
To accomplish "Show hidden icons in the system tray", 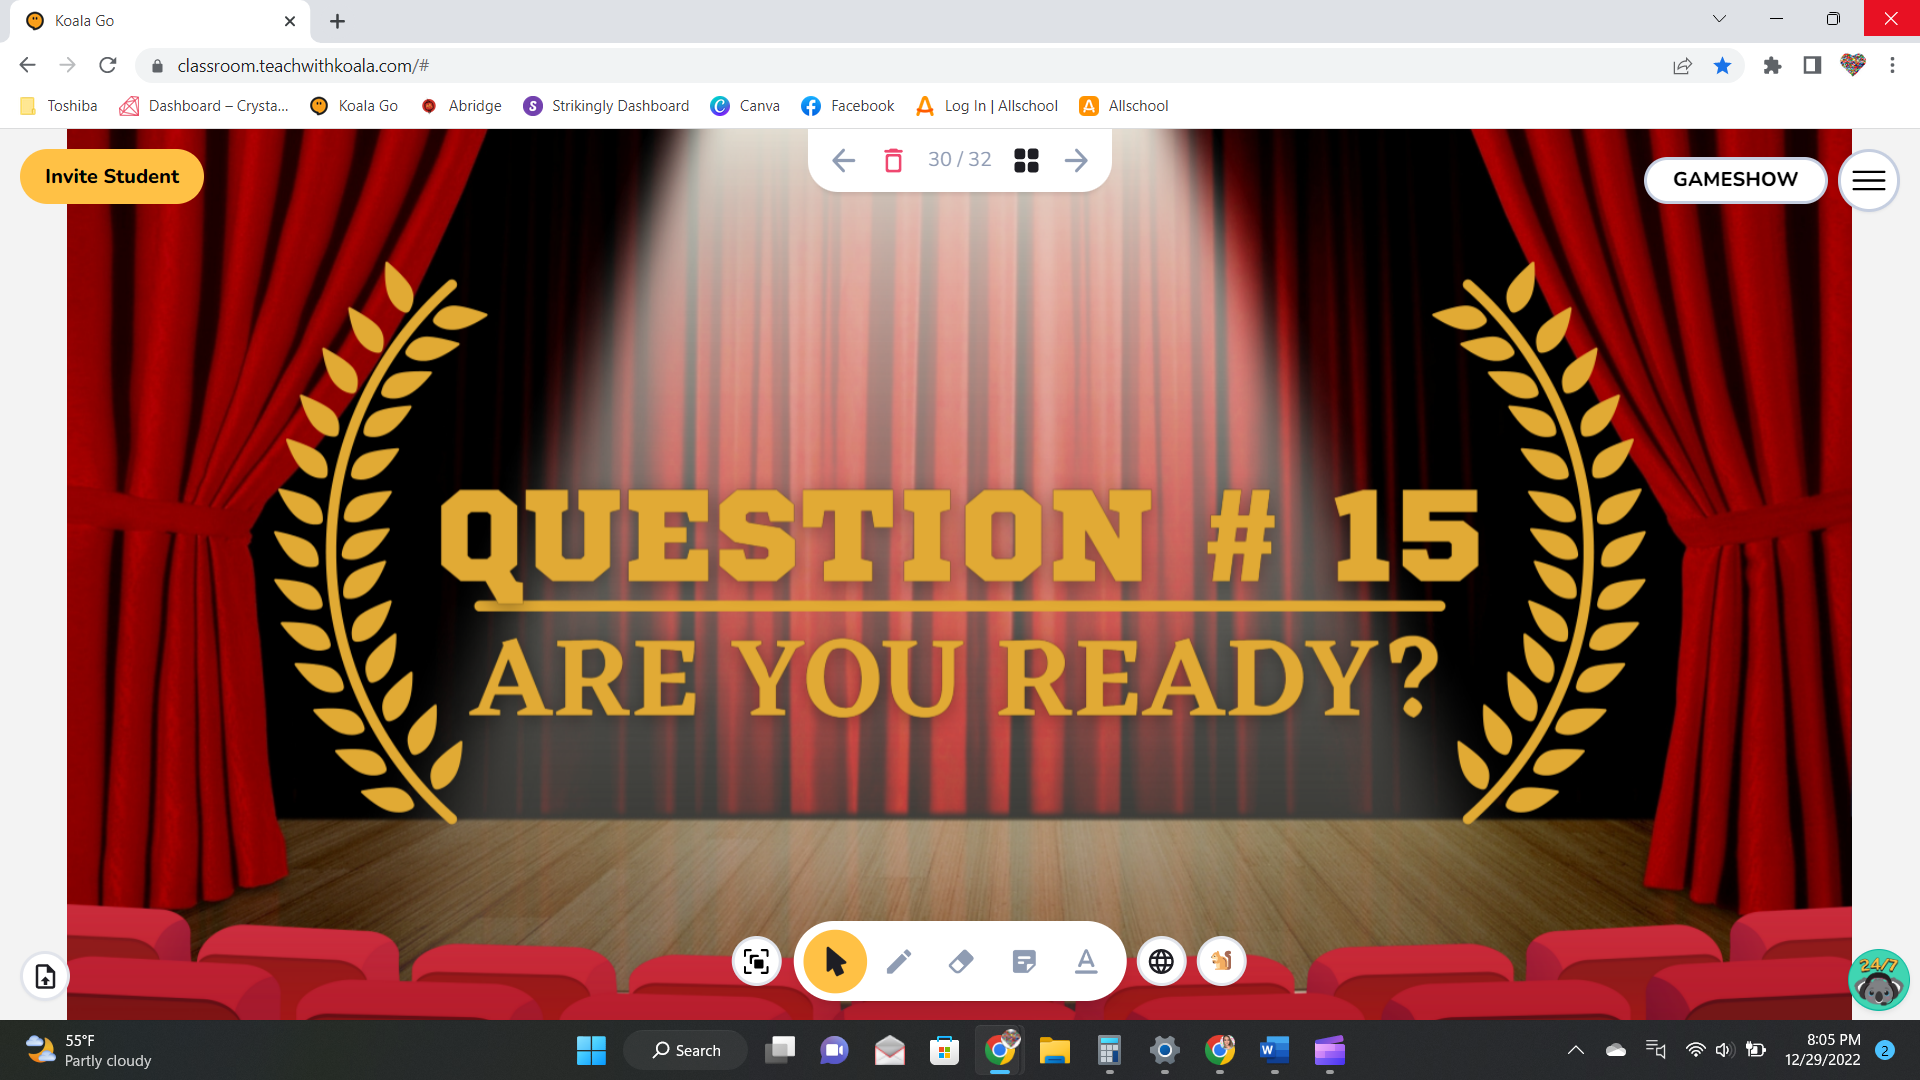I will point(1577,1050).
